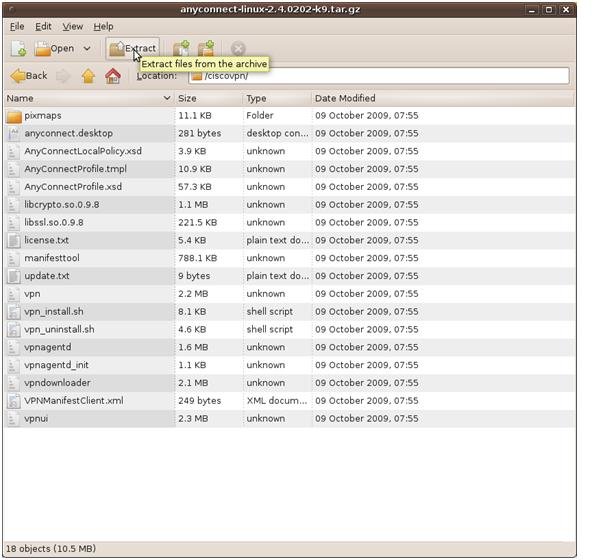Select the AnyConnectLocalPolicy.xsd file icon
Viewport: 600px width, 560px height.
click(14, 152)
